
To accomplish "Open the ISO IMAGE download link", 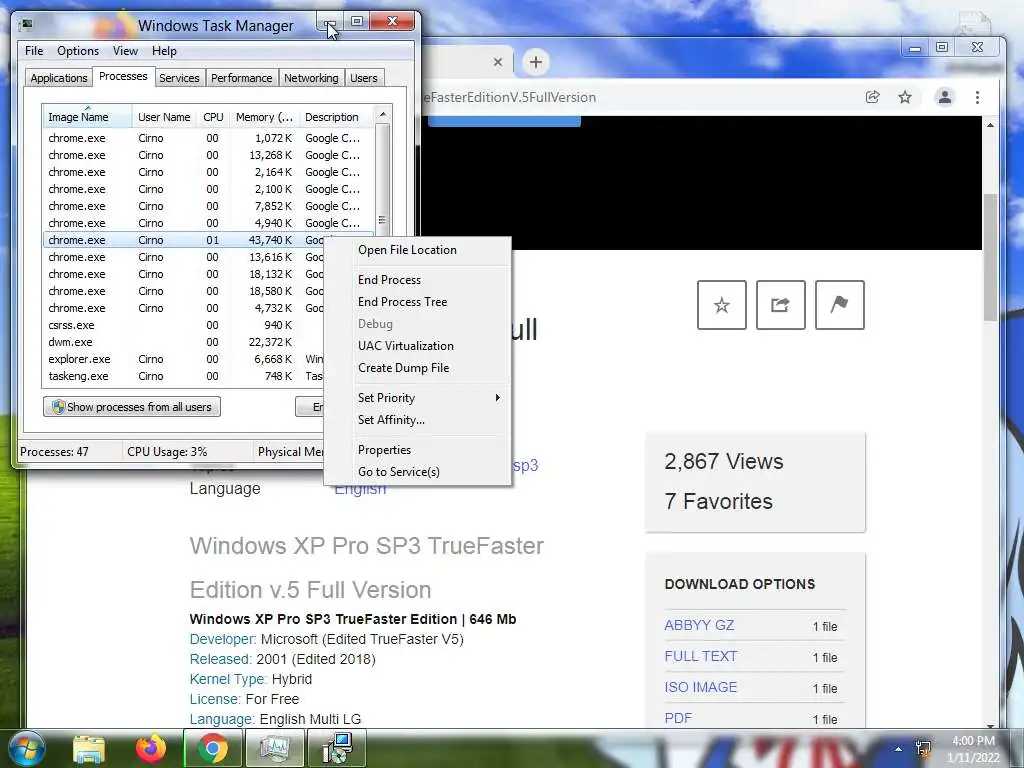I will point(700,687).
